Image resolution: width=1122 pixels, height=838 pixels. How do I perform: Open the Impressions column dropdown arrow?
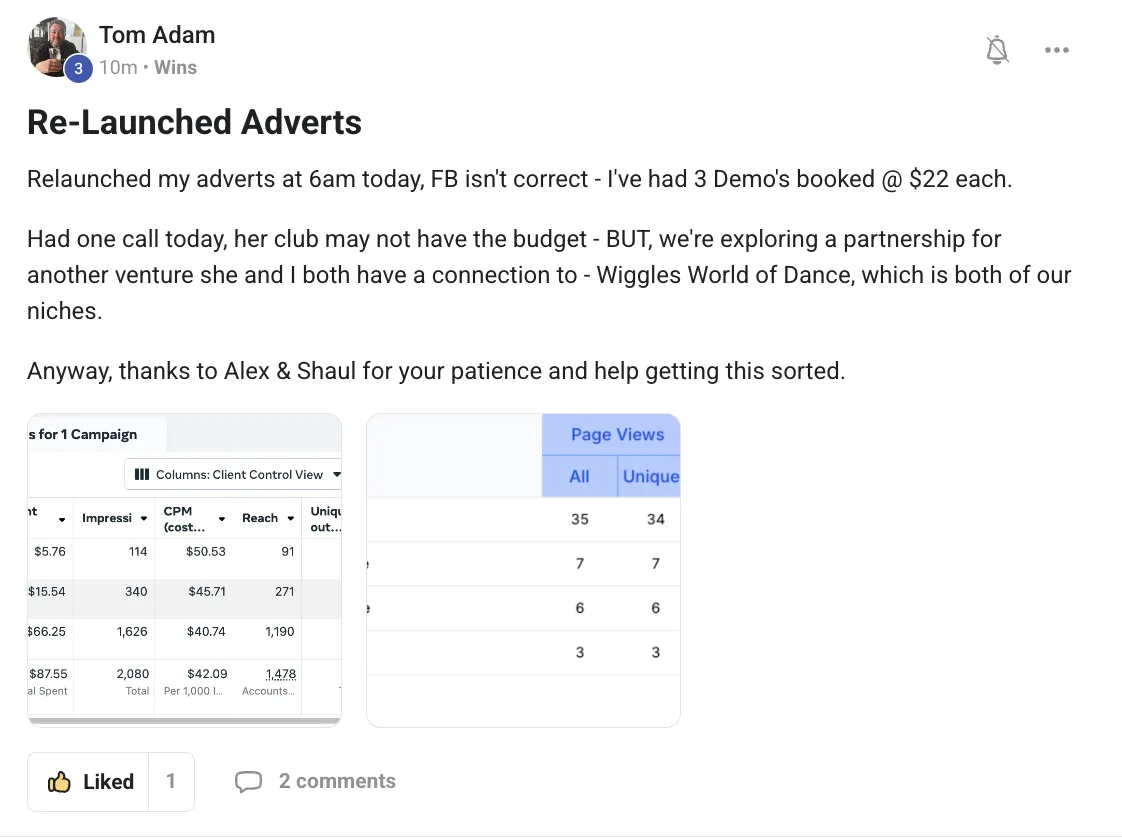coord(143,519)
